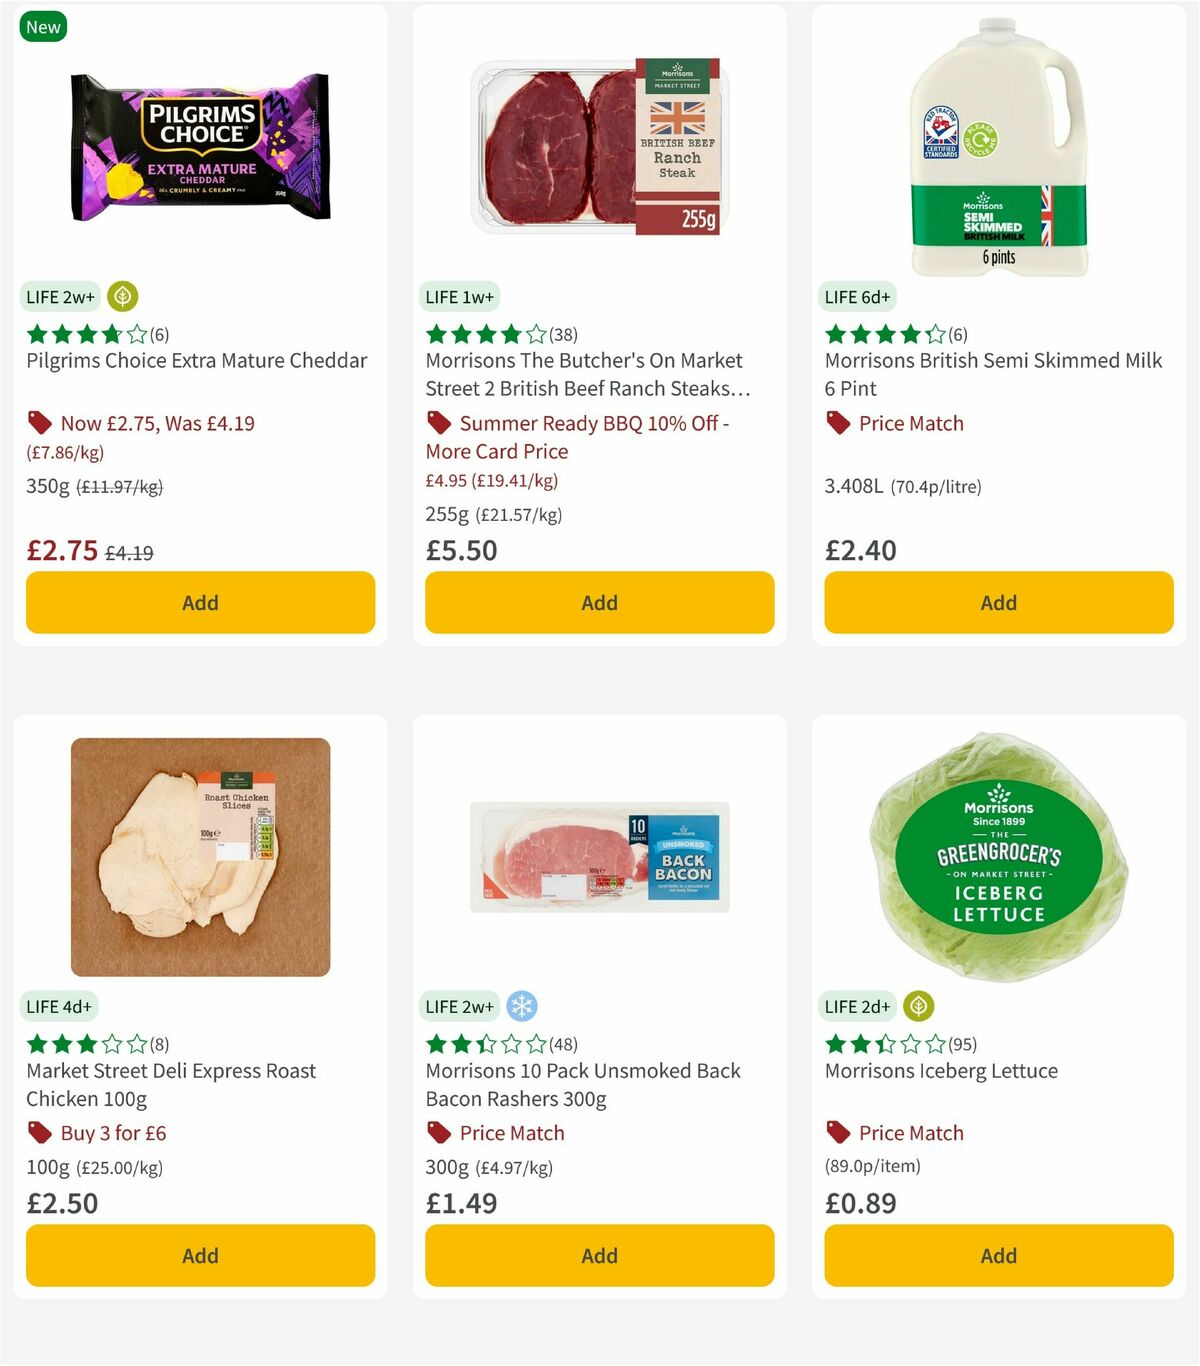Click the tag icon beside Summer Ready BBQ offer
The height and width of the screenshot is (1366, 1200).
pos(439,423)
